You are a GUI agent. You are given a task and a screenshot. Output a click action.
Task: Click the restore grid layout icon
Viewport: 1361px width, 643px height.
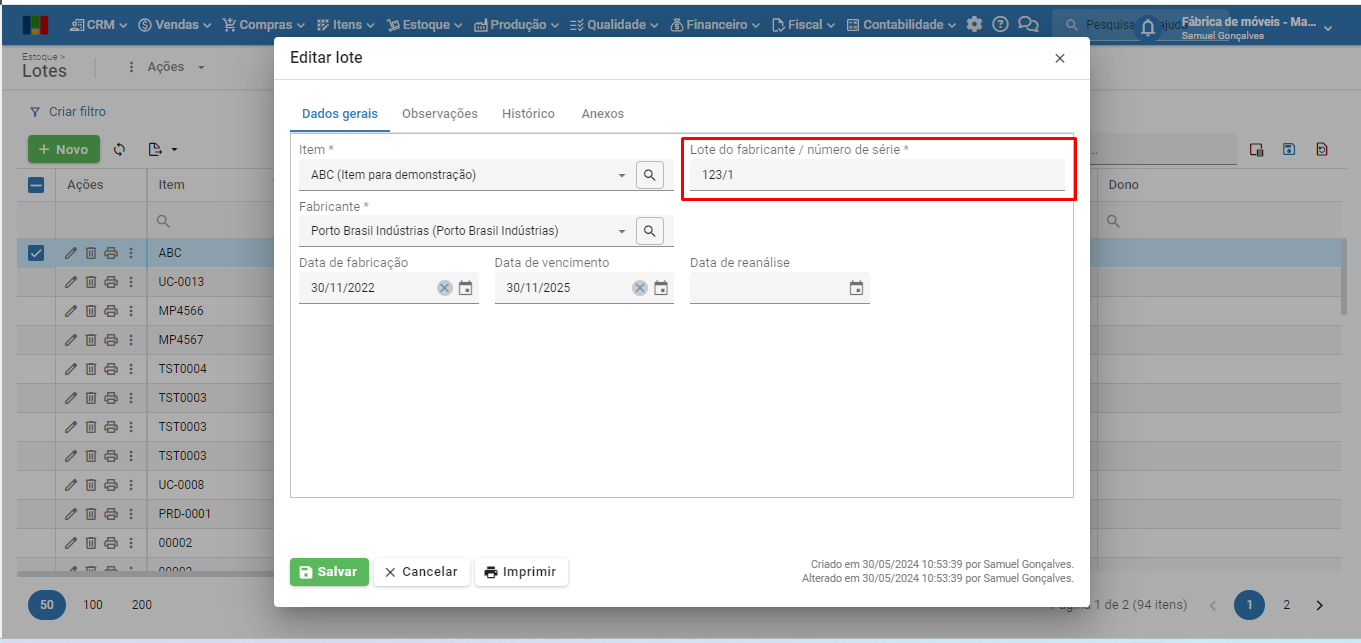click(x=1322, y=149)
